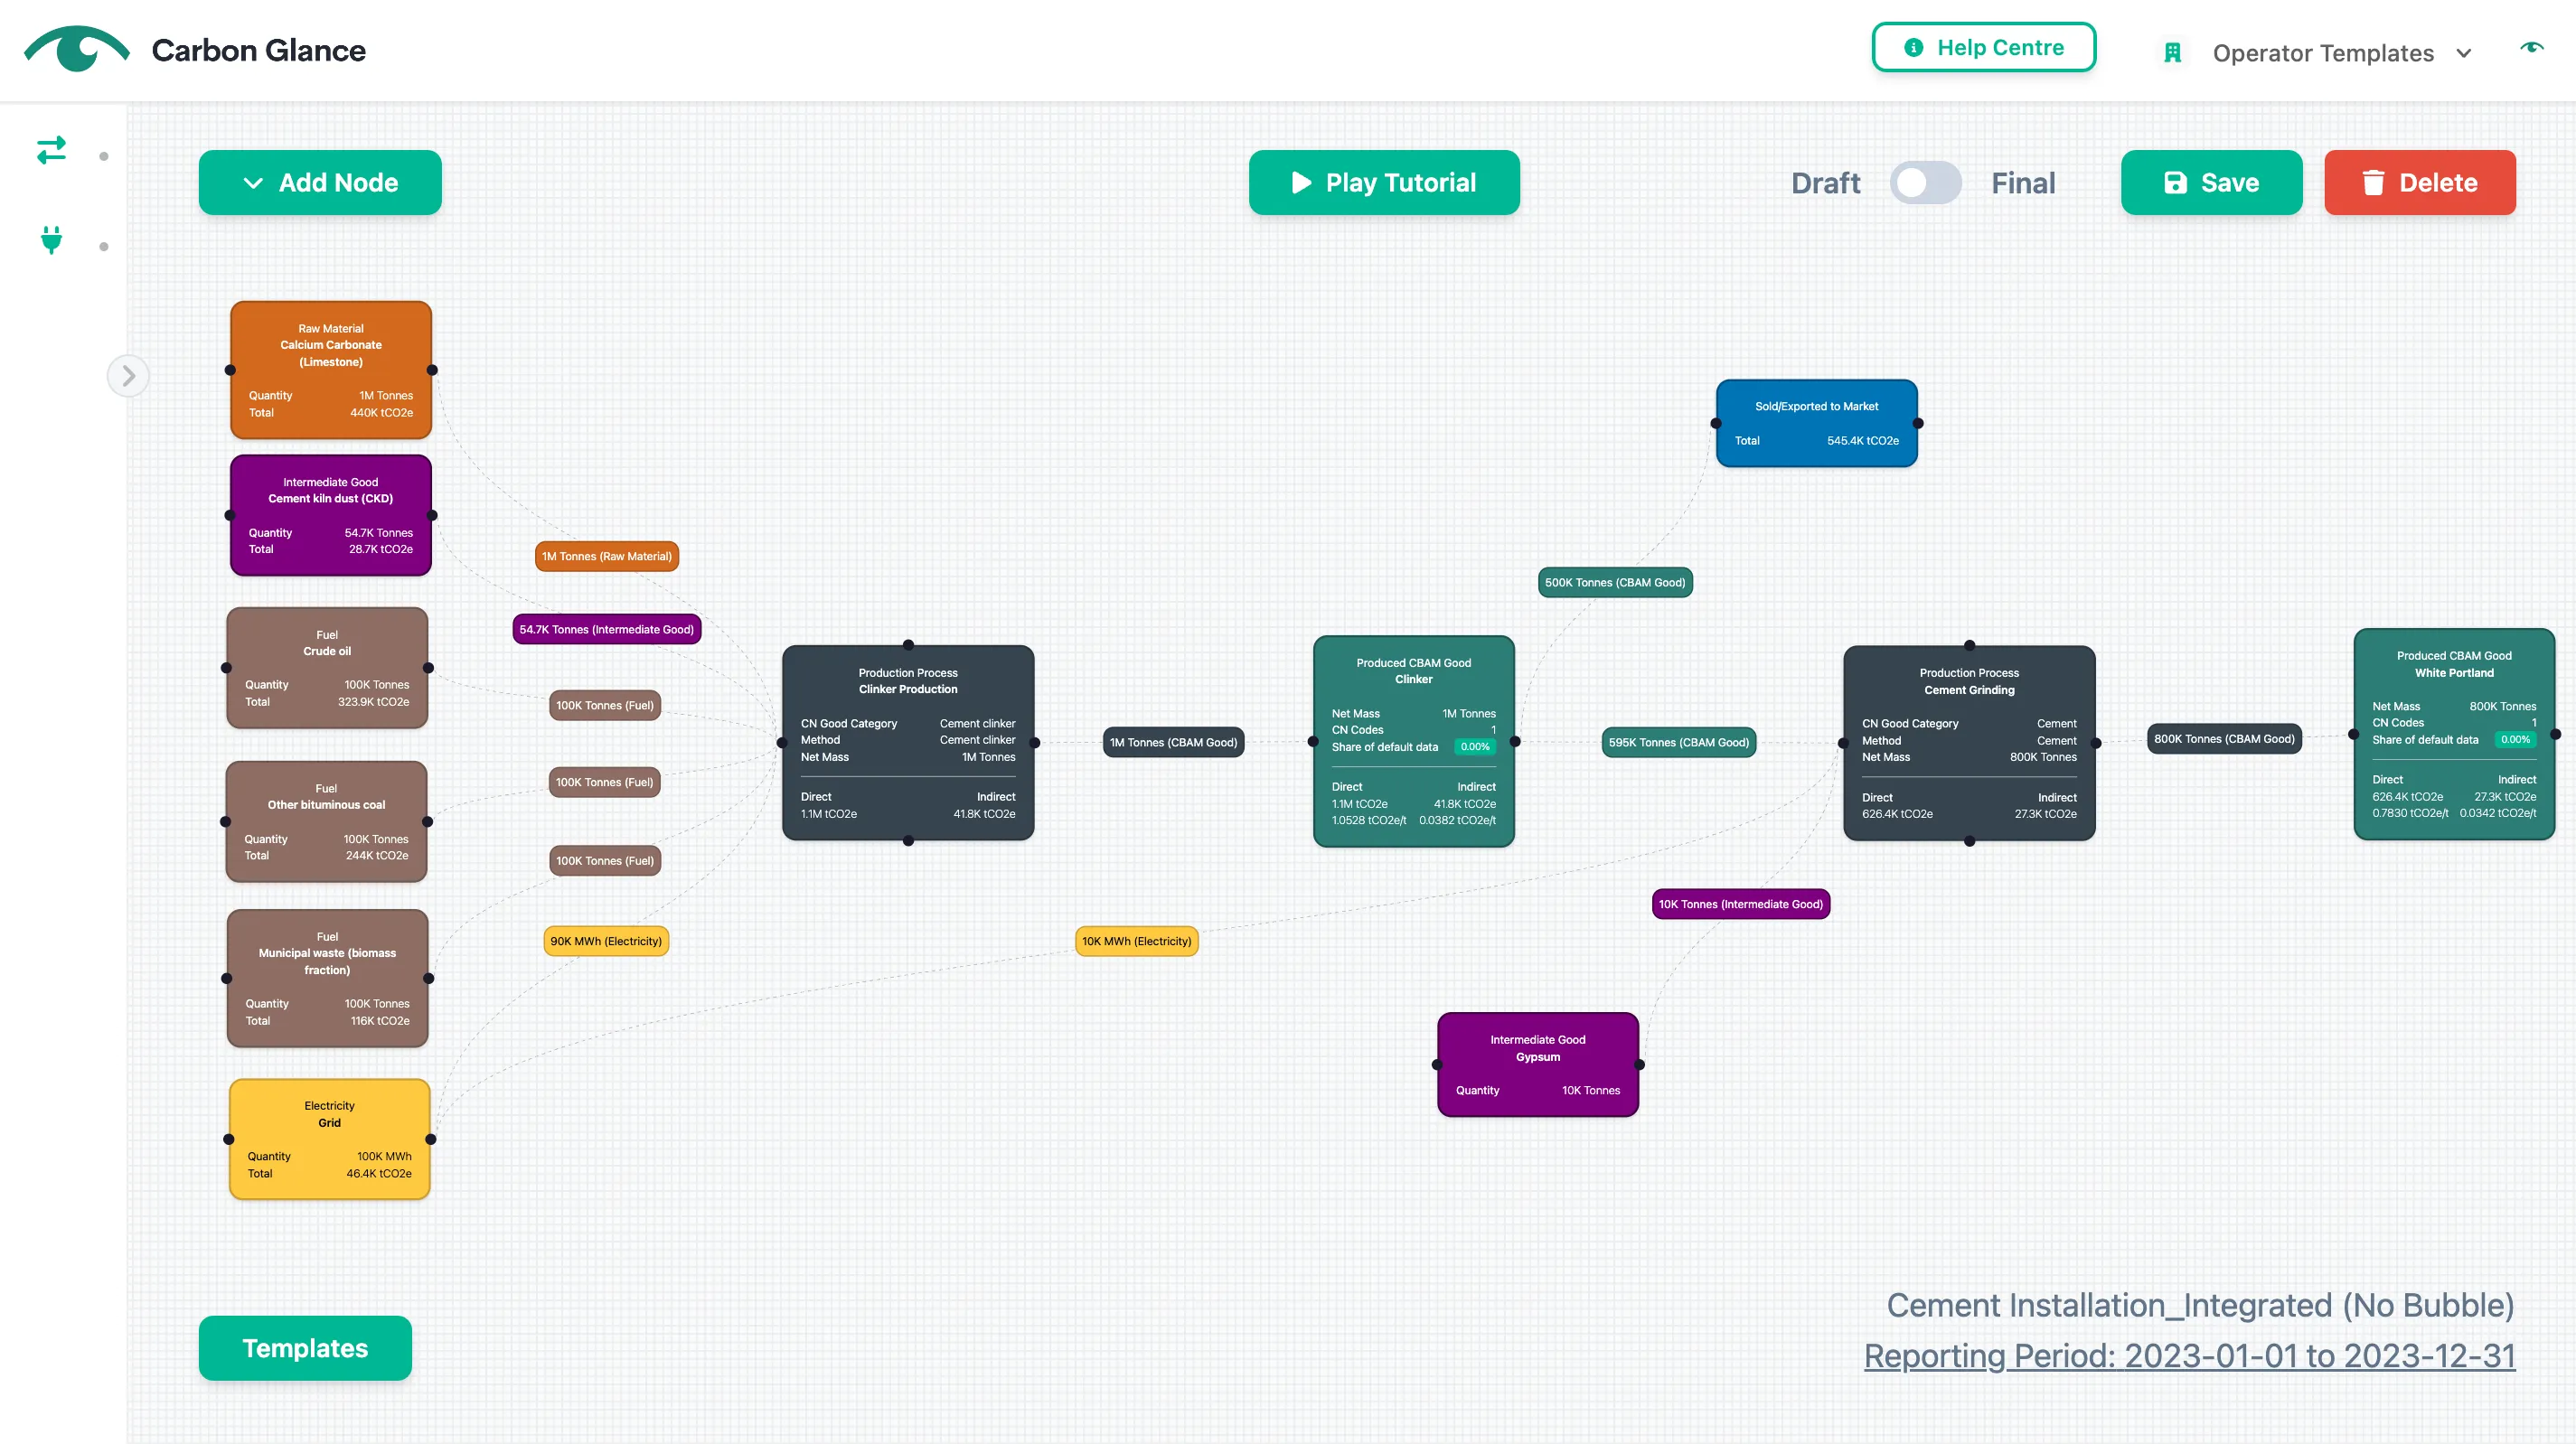Click the 10K Tonnes (Intermediate Good) label
Viewport: 2576px width, 1444px height.
[1741, 904]
